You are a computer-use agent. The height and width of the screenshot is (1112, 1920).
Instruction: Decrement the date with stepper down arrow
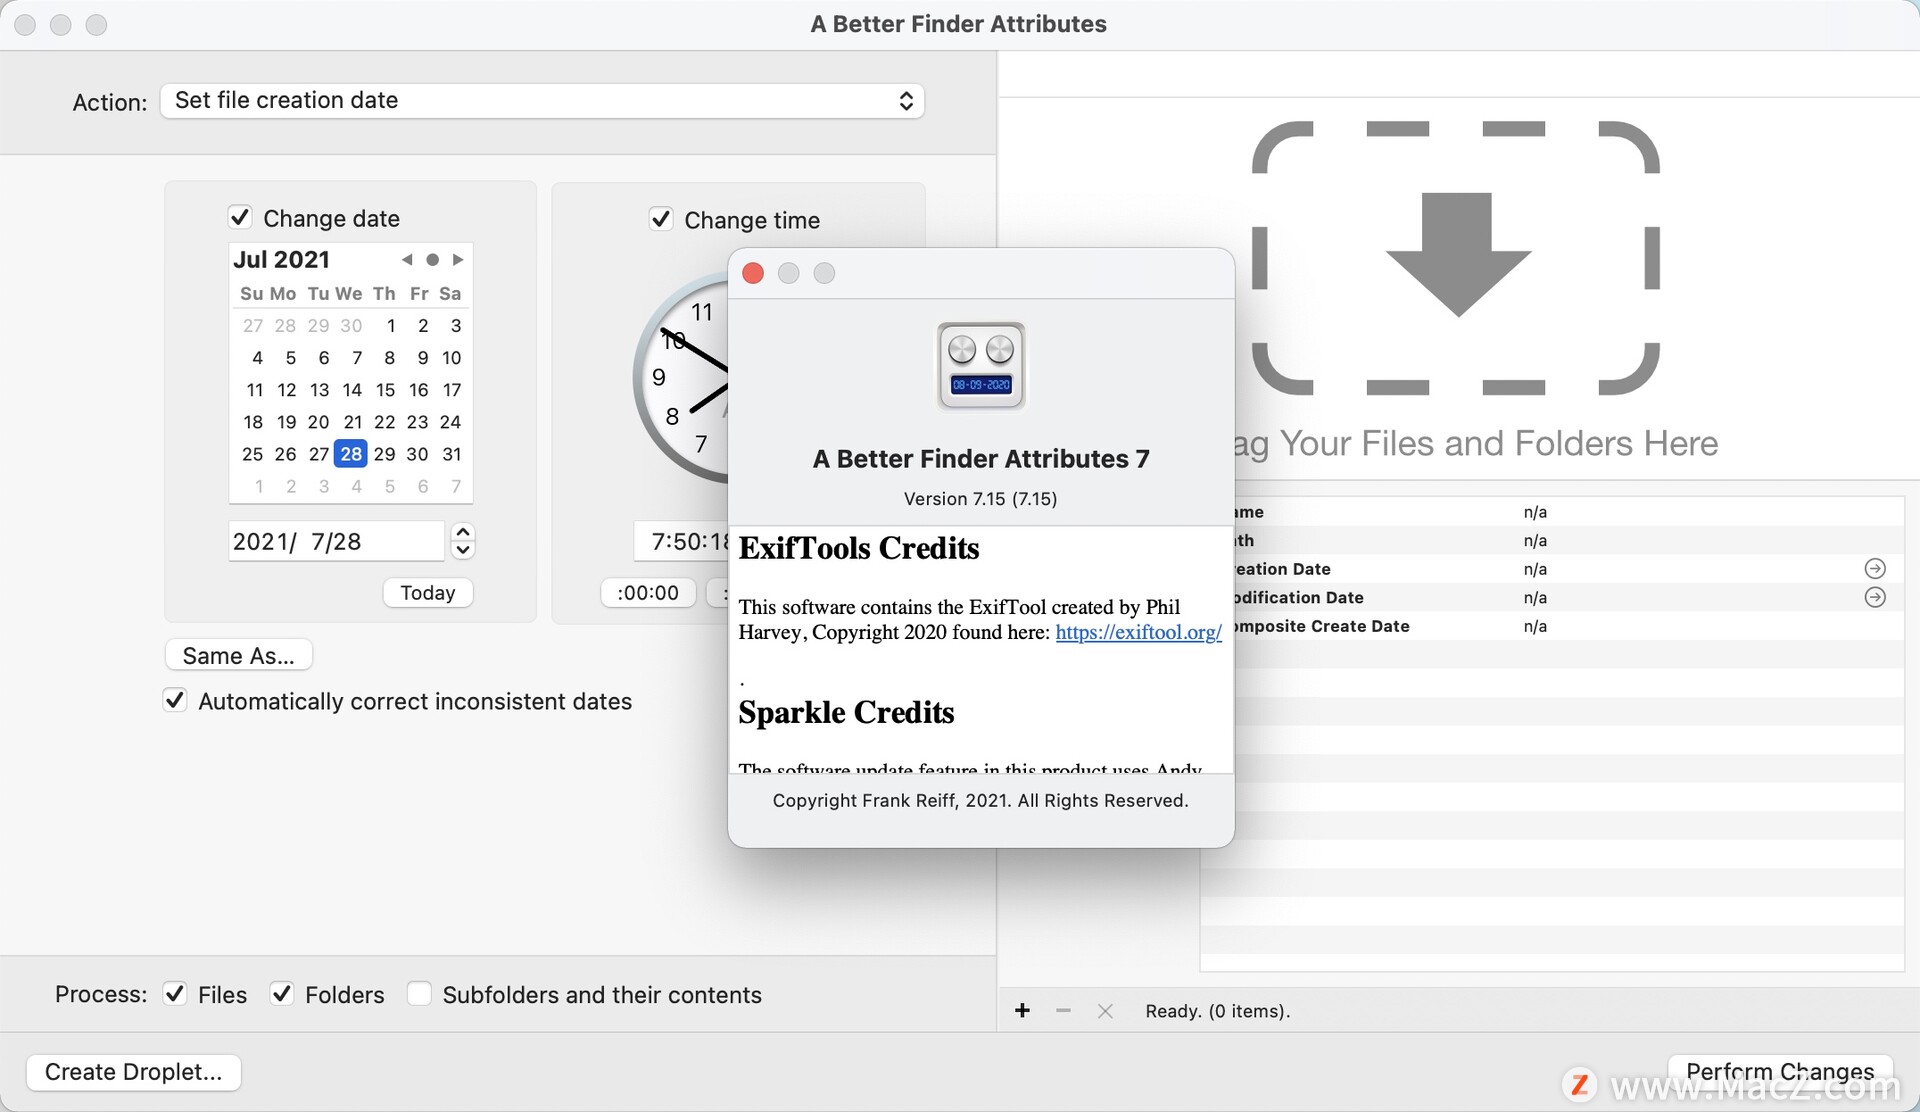coord(463,549)
